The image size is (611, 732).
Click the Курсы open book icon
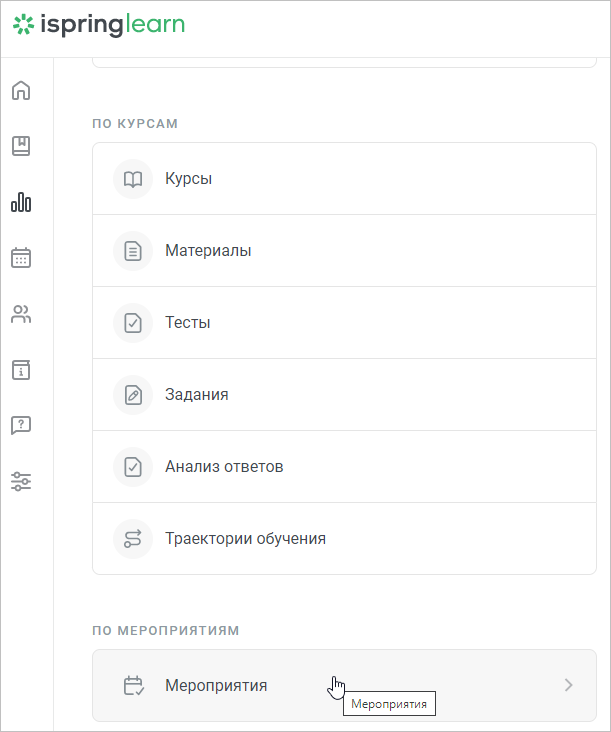click(x=133, y=179)
